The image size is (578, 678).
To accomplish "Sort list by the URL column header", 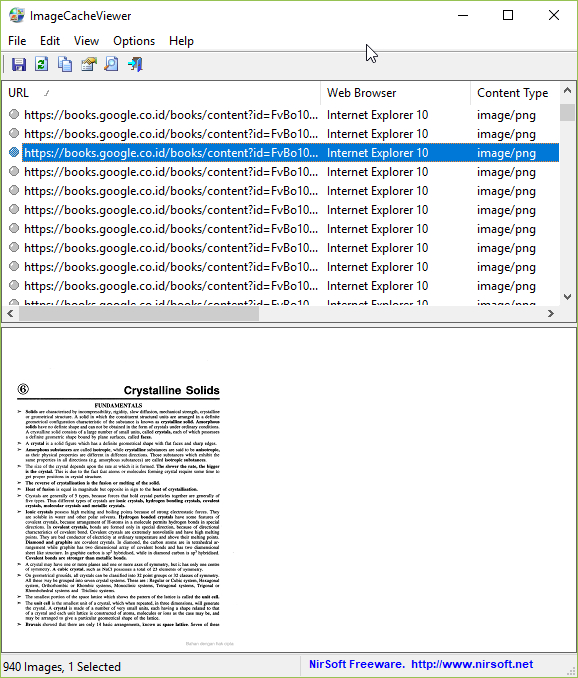I will tap(161, 93).
